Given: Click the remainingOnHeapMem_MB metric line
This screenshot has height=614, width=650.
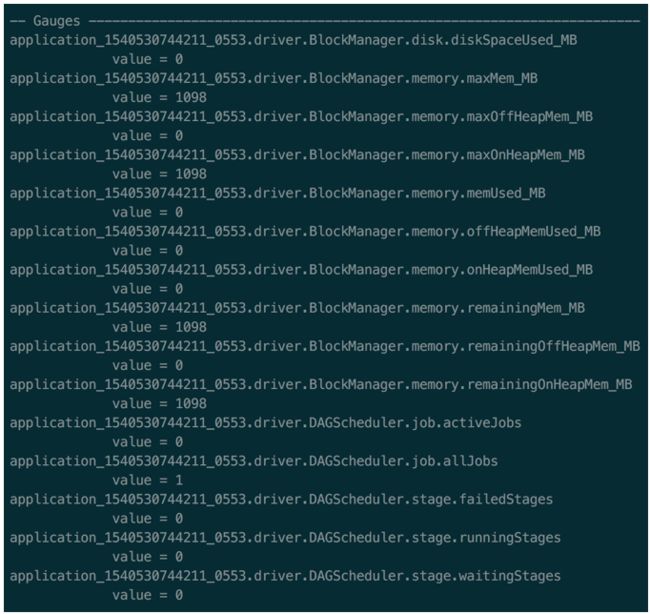Looking at the screenshot, I should click(x=321, y=385).
